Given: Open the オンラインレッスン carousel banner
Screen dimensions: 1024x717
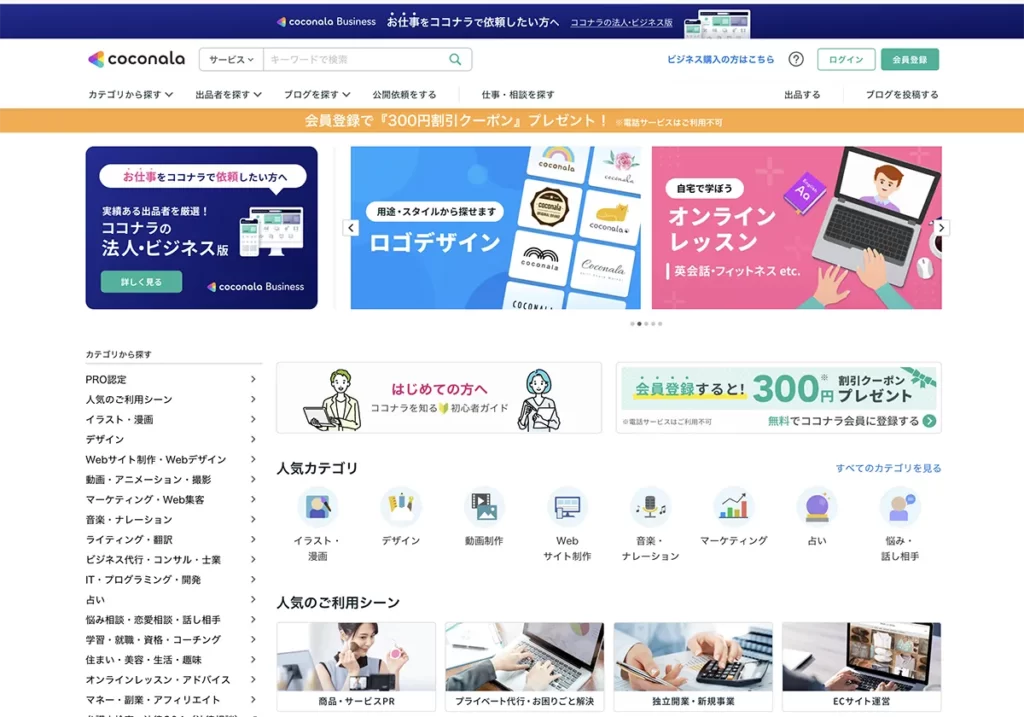Looking at the screenshot, I should pyautogui.click(x=797, y=228).
